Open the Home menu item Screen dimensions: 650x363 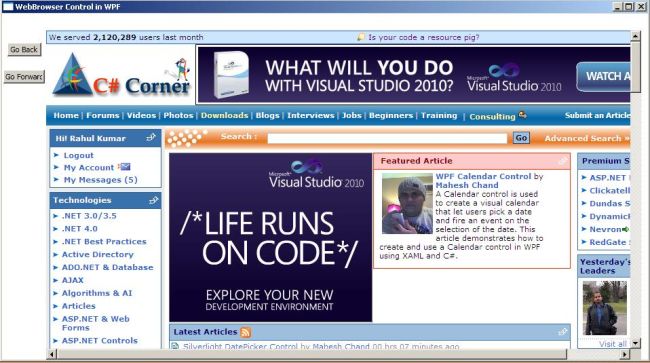coord(66,116)
